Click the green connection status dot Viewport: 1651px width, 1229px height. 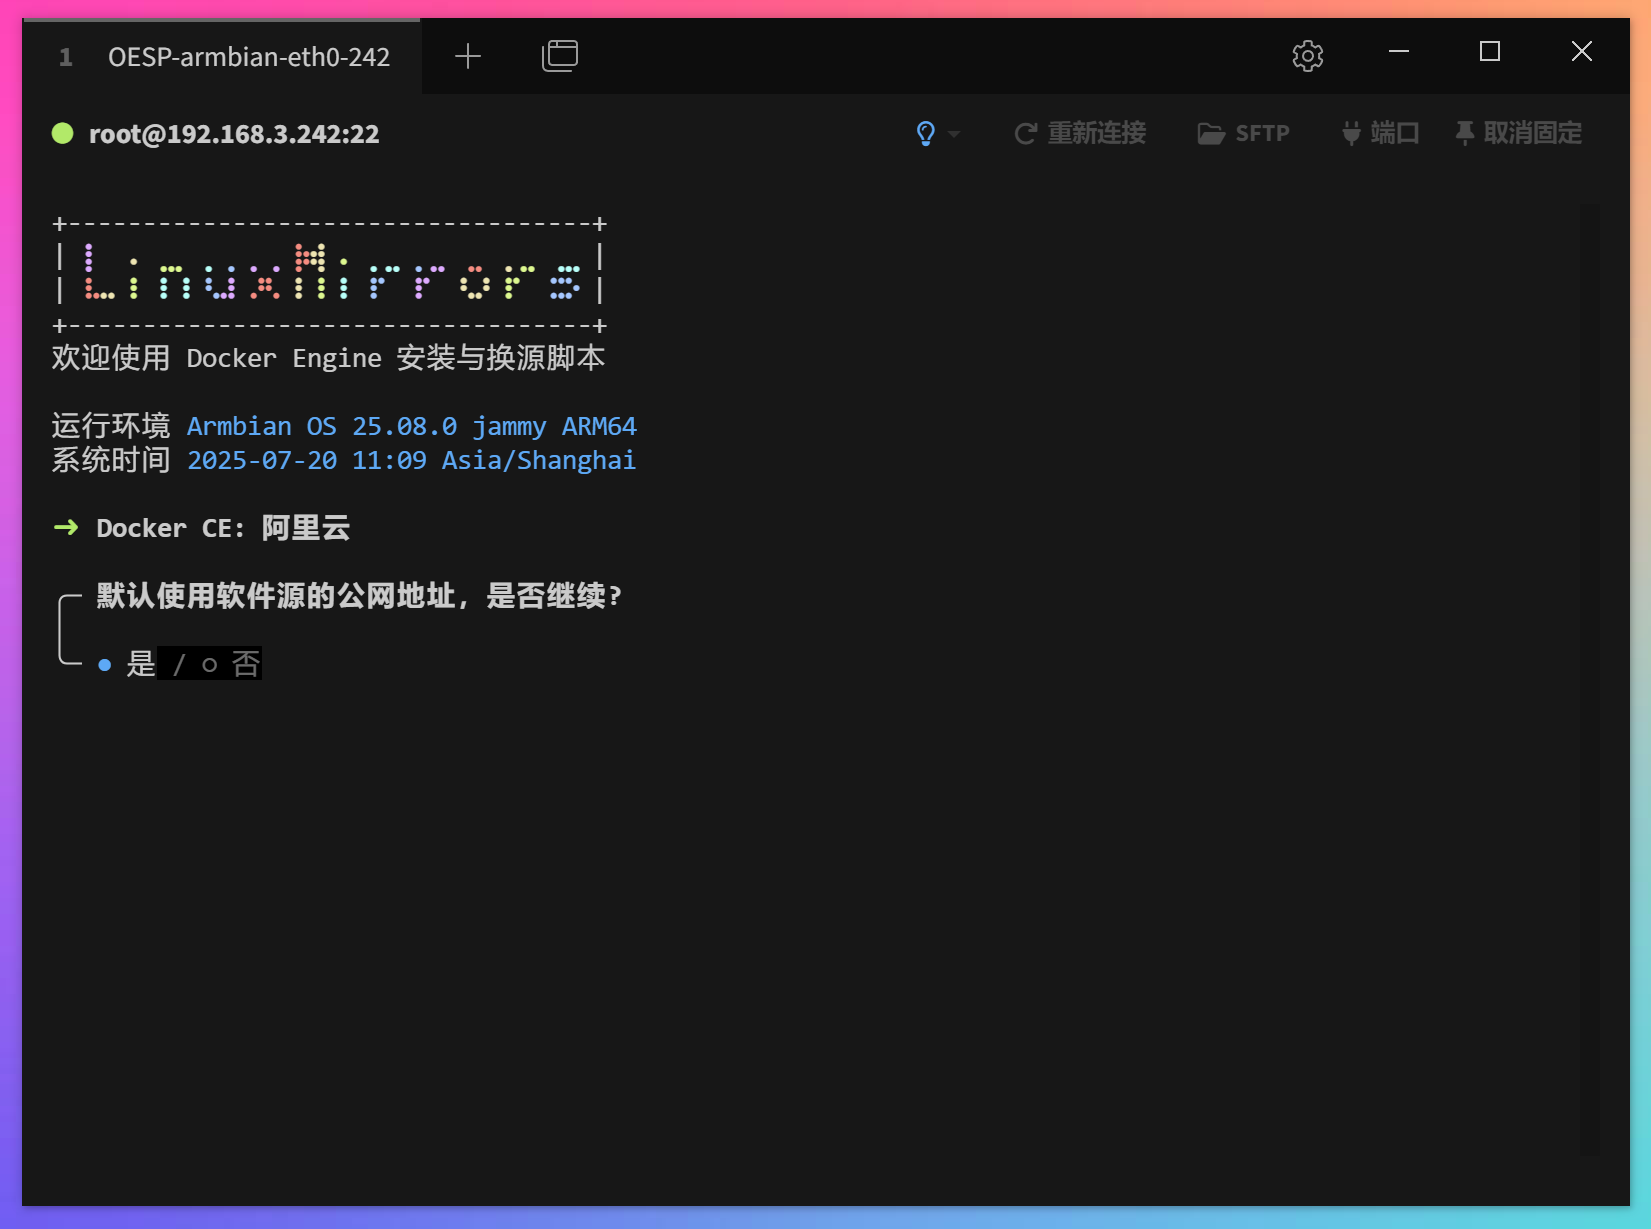tap(62, 133)
